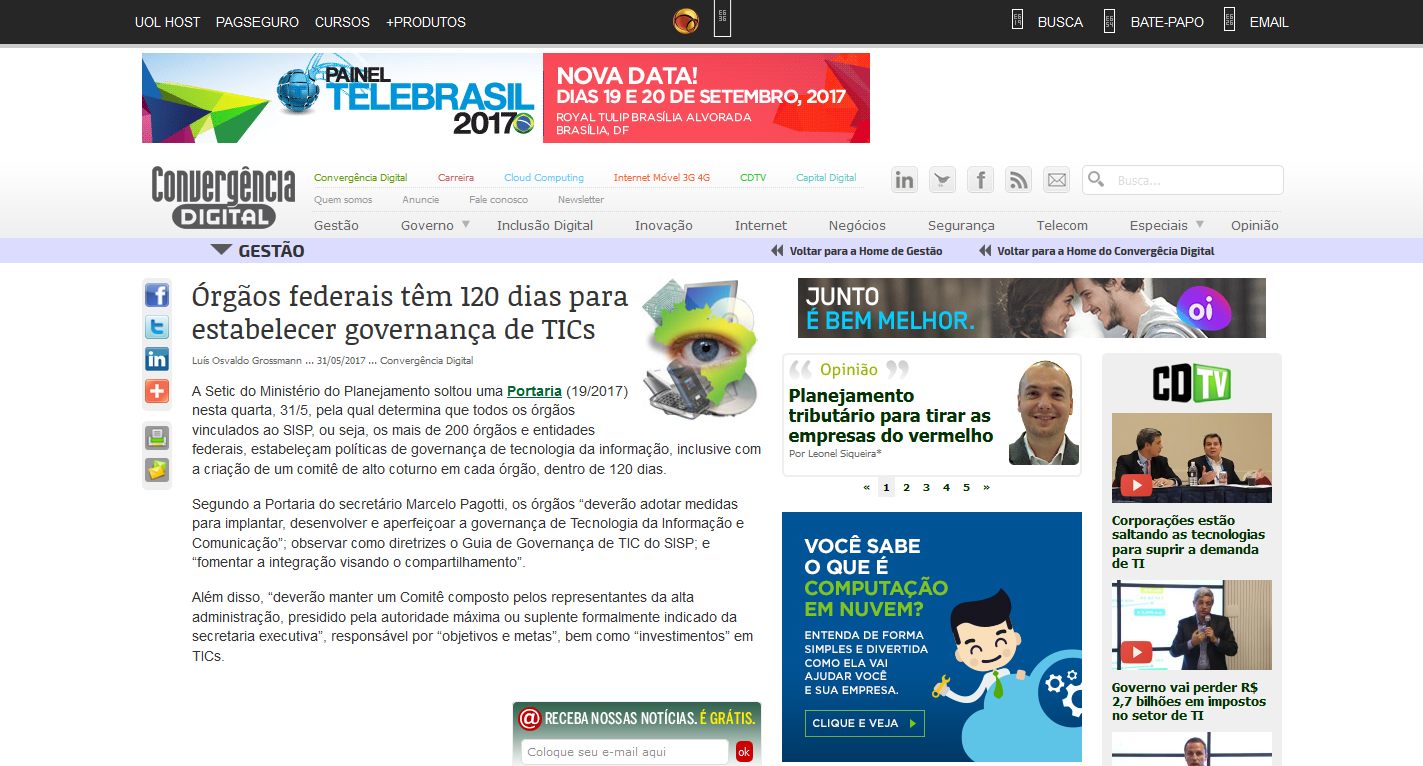Screen dimensions: 1423x766
Task: Print this article using printer icon
Action: click(157, 437)
